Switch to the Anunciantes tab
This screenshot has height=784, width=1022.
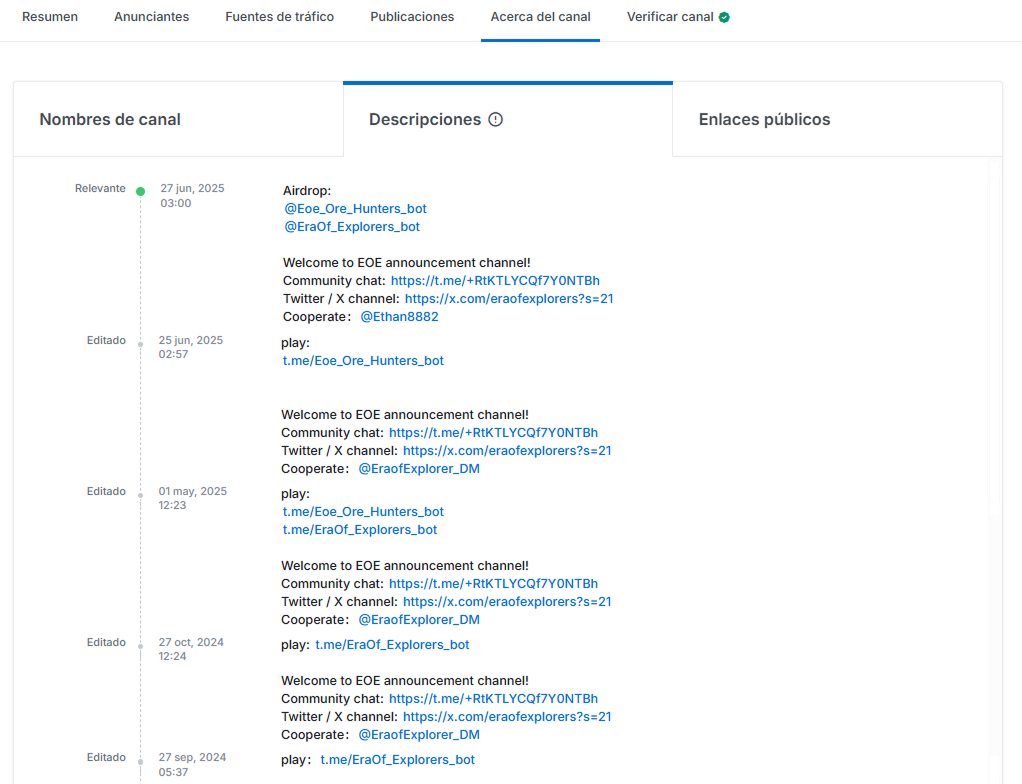click(x=151, y=17)
